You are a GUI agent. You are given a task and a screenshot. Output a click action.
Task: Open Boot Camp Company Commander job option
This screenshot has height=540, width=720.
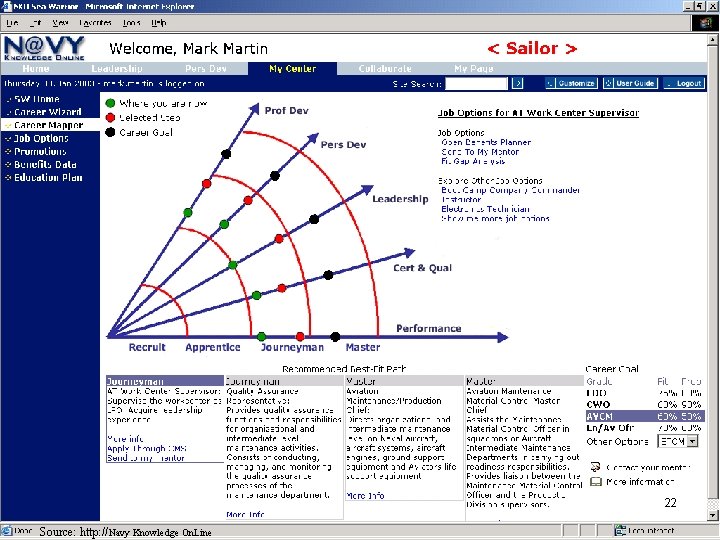coord(511,190)
